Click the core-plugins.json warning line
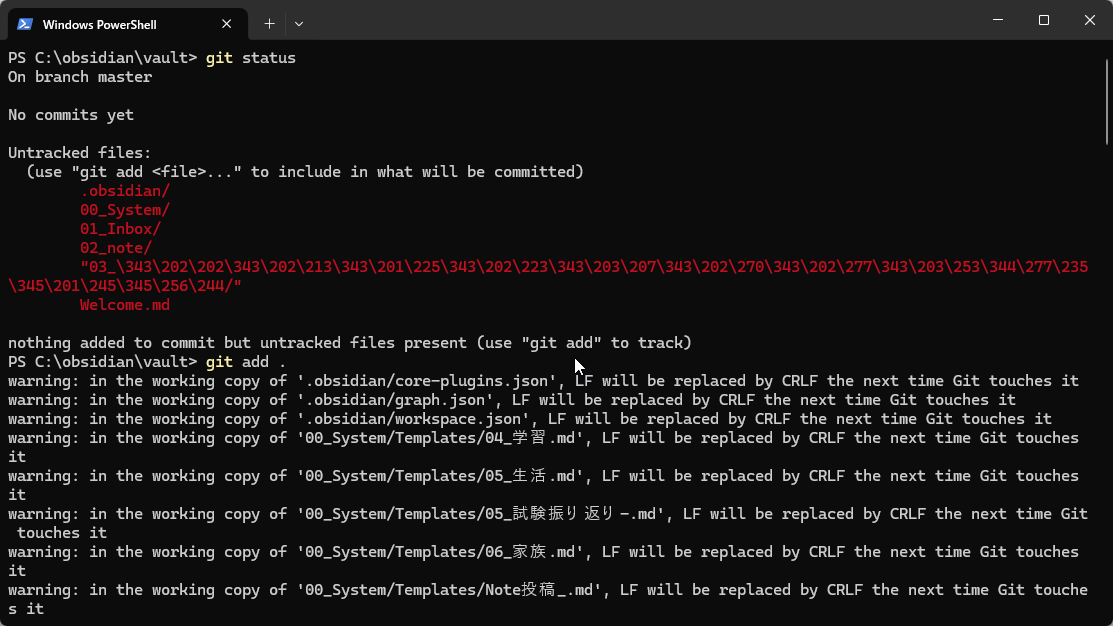1113x626 pixels. 543,381
